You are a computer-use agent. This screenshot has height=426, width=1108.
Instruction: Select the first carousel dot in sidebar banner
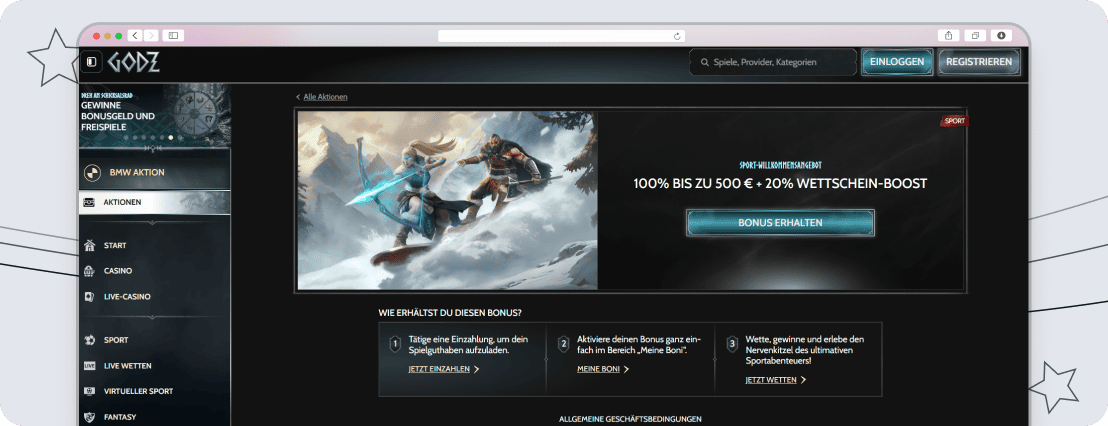tap(126, 138)
